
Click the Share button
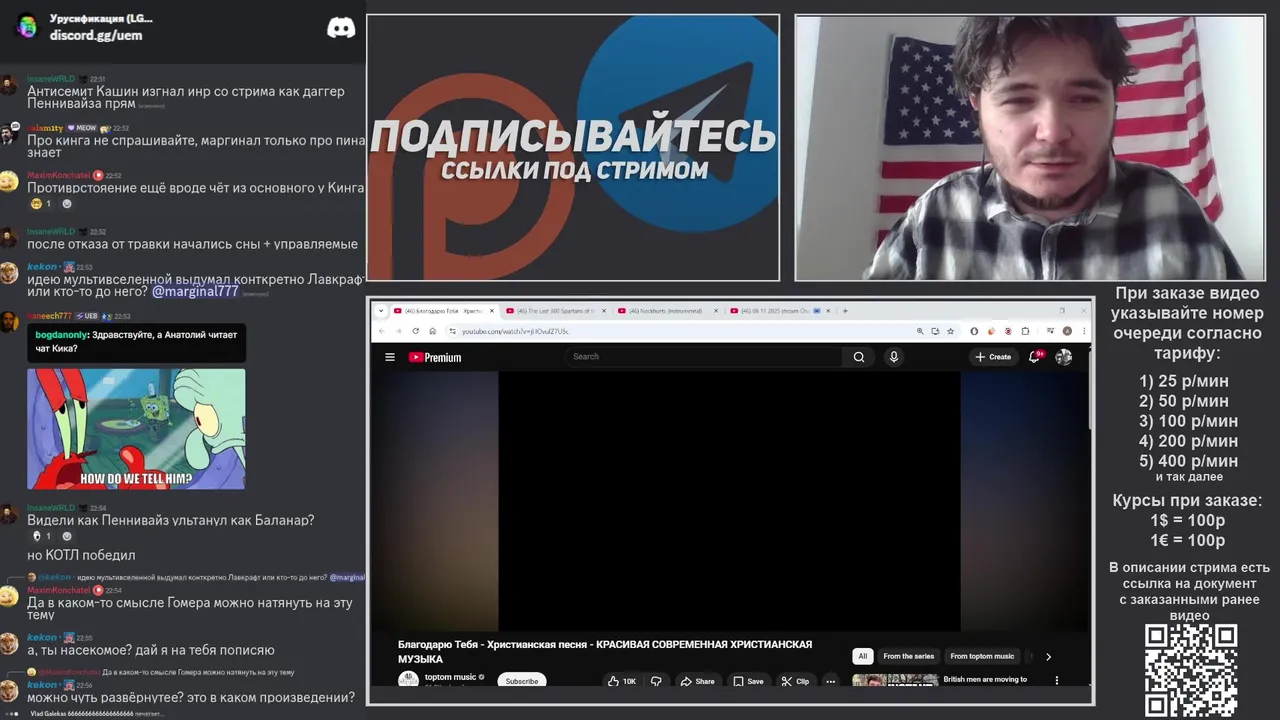(697, 681)
